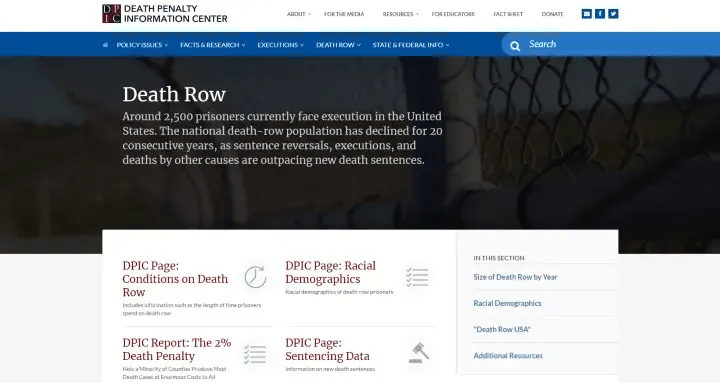Open DPIC Page: Sentencing Data

tap(327, 349)
